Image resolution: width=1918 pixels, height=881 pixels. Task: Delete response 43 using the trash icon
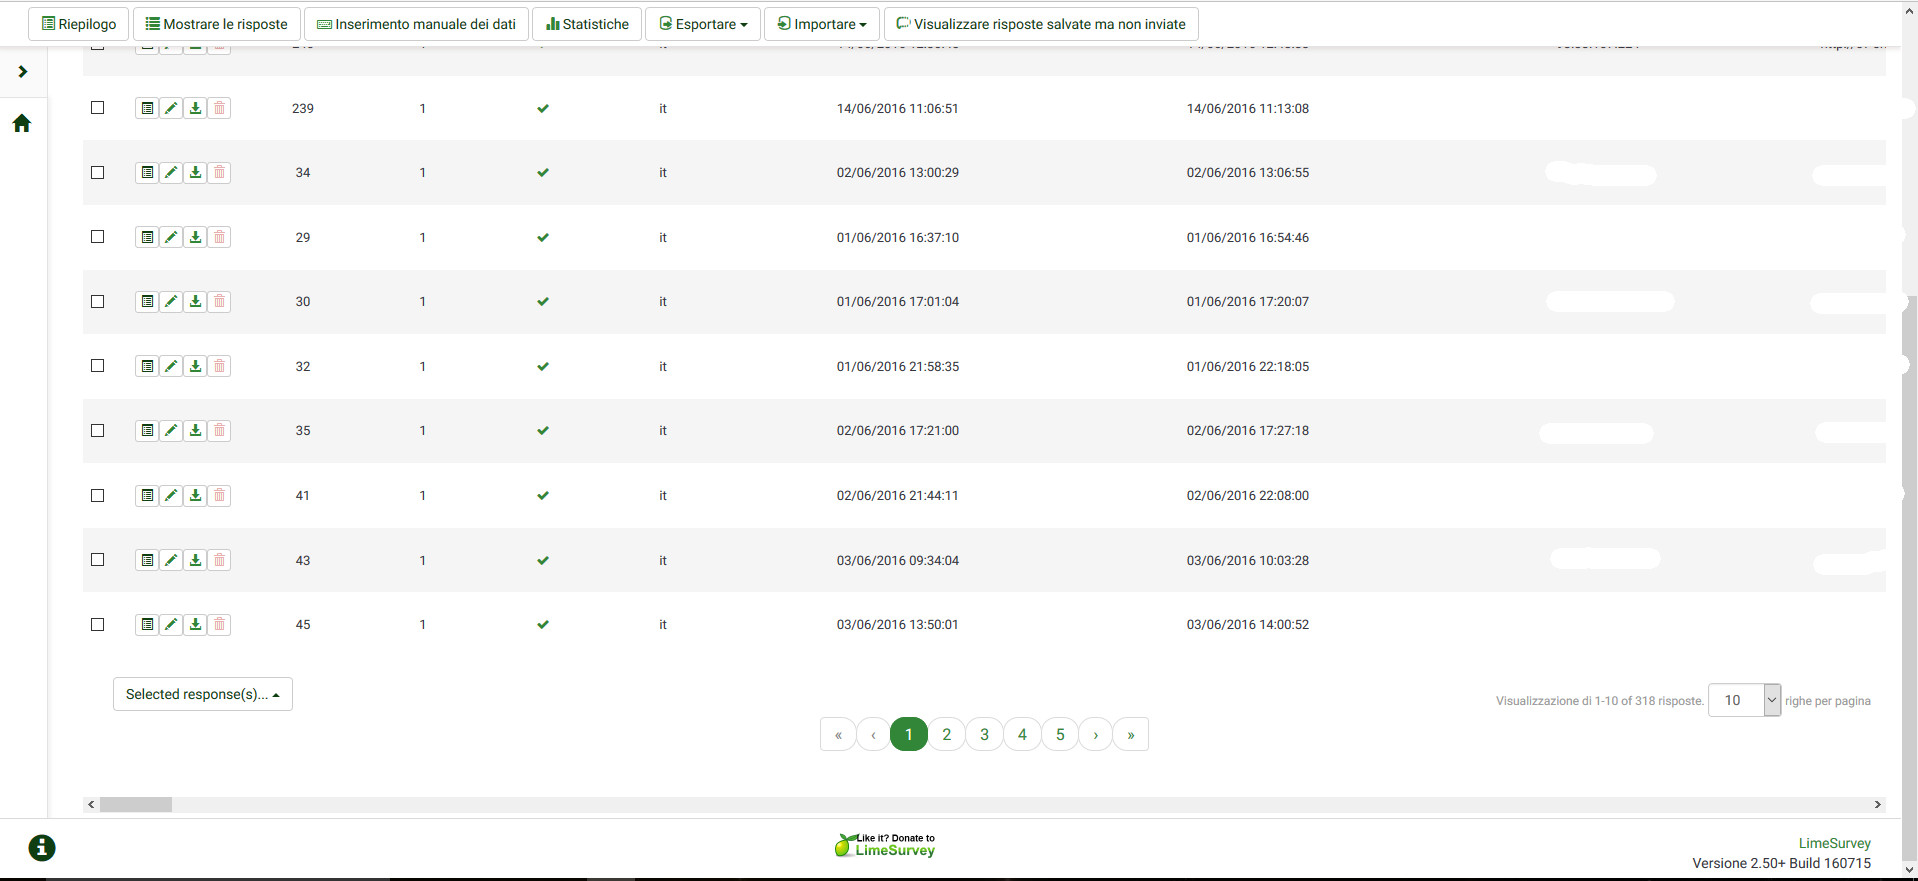219,560
